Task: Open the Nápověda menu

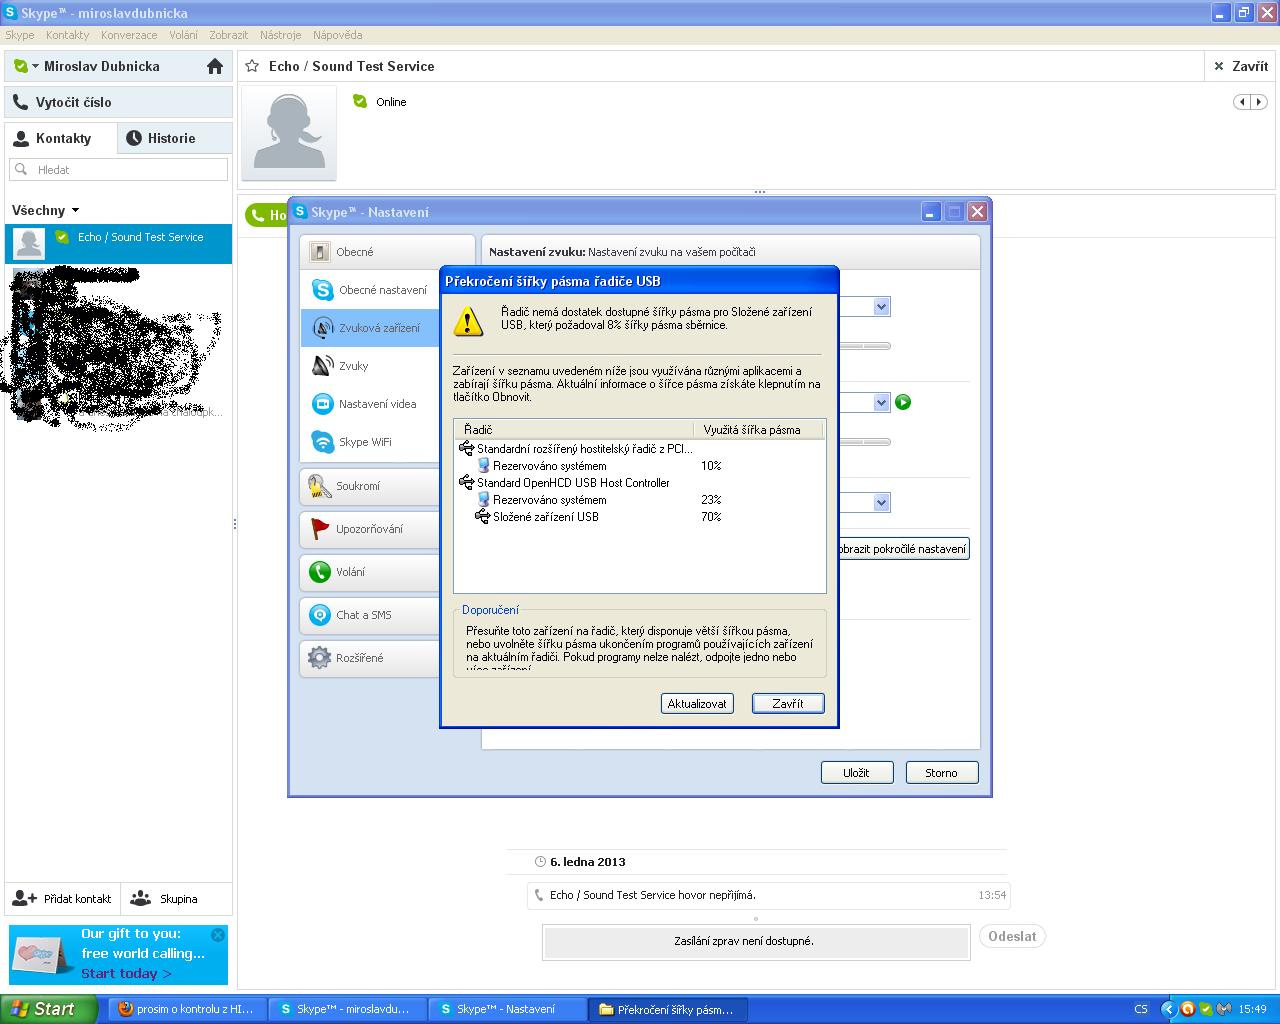Action: [x=337, y=35]
